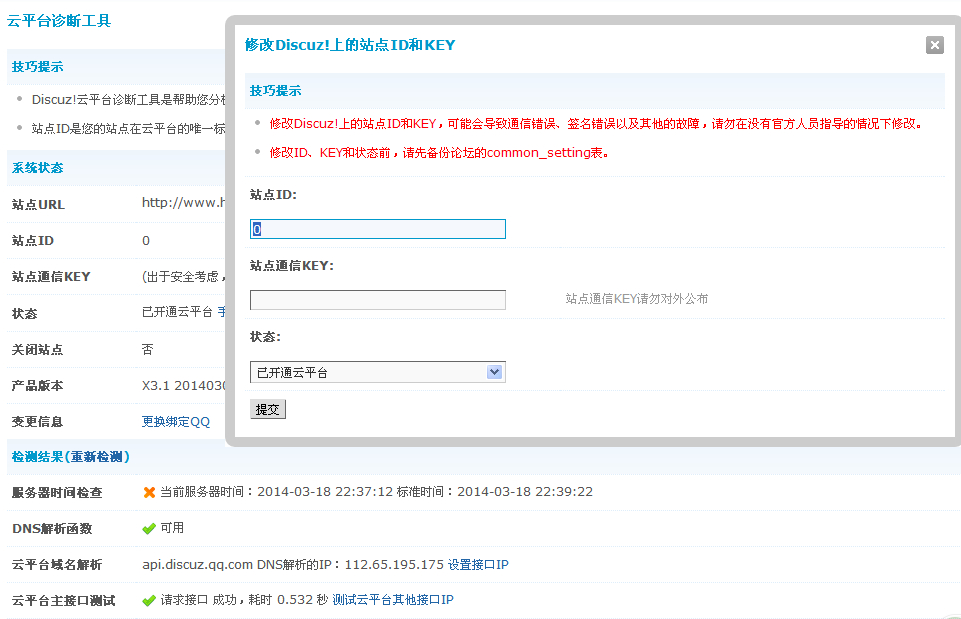This screenshot has width=961, height=619.
Task: Click the 变更信息 row label
Action: click(37, 422)
